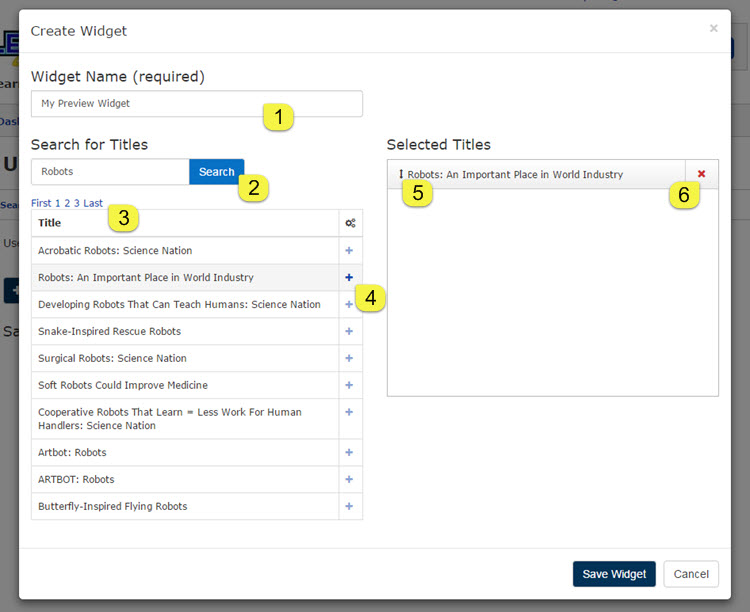Add Soft Robots Could Improve Medicine
This screenshot has width=750, height=612.
349,385
